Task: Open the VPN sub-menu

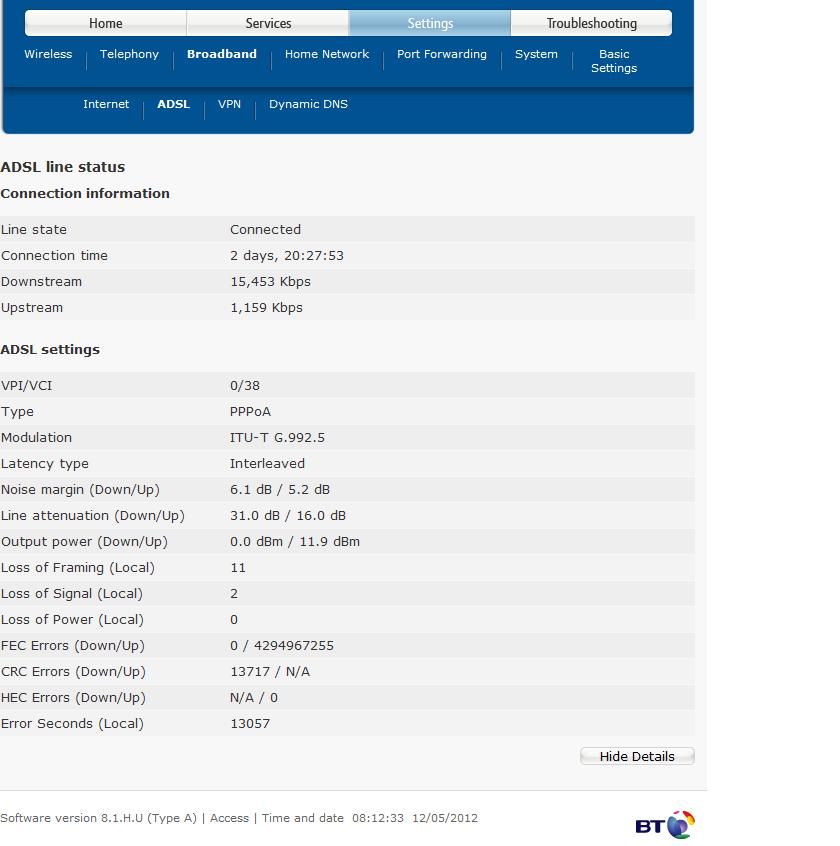Action: pyautogui.click(x=229, y=104)
